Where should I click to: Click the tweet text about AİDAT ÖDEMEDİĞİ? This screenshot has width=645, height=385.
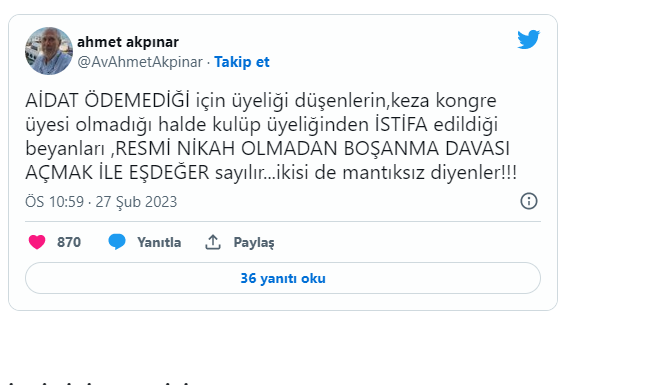[x=271, y=136]
